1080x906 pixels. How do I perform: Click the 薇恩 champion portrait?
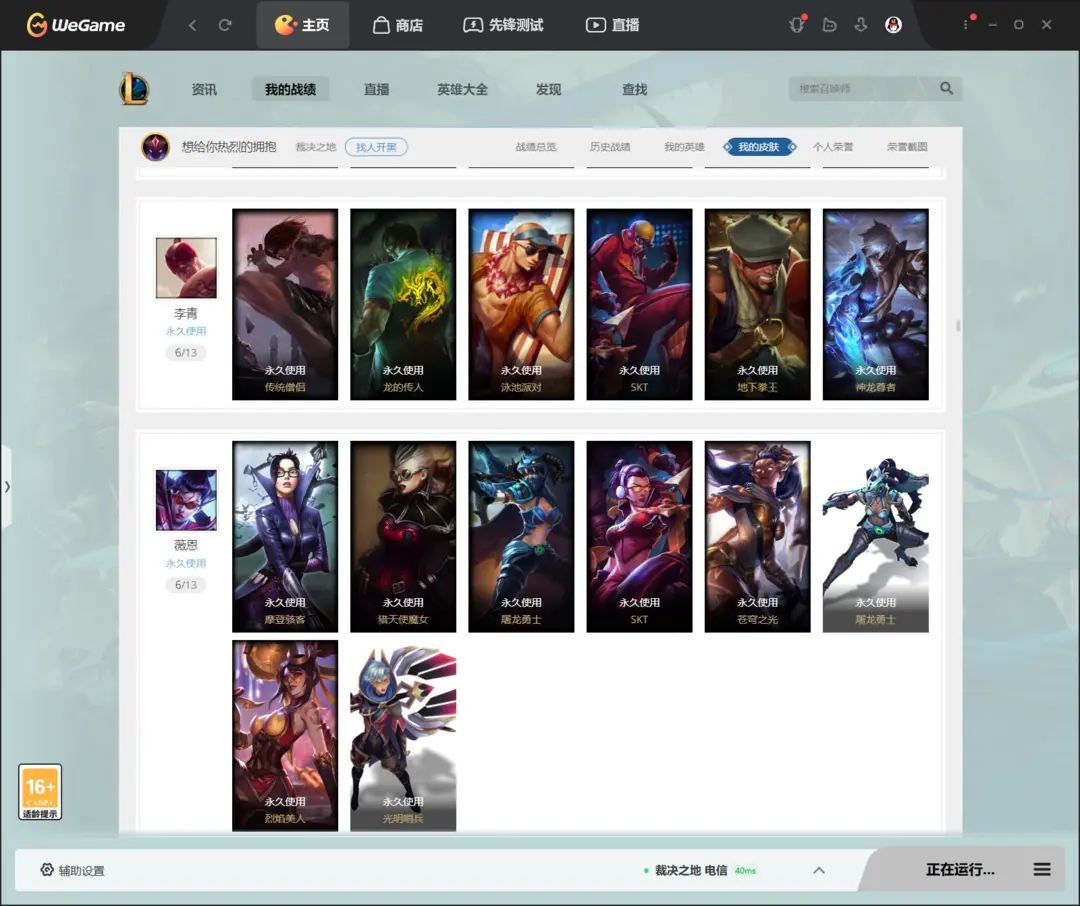tap(186, 500)
